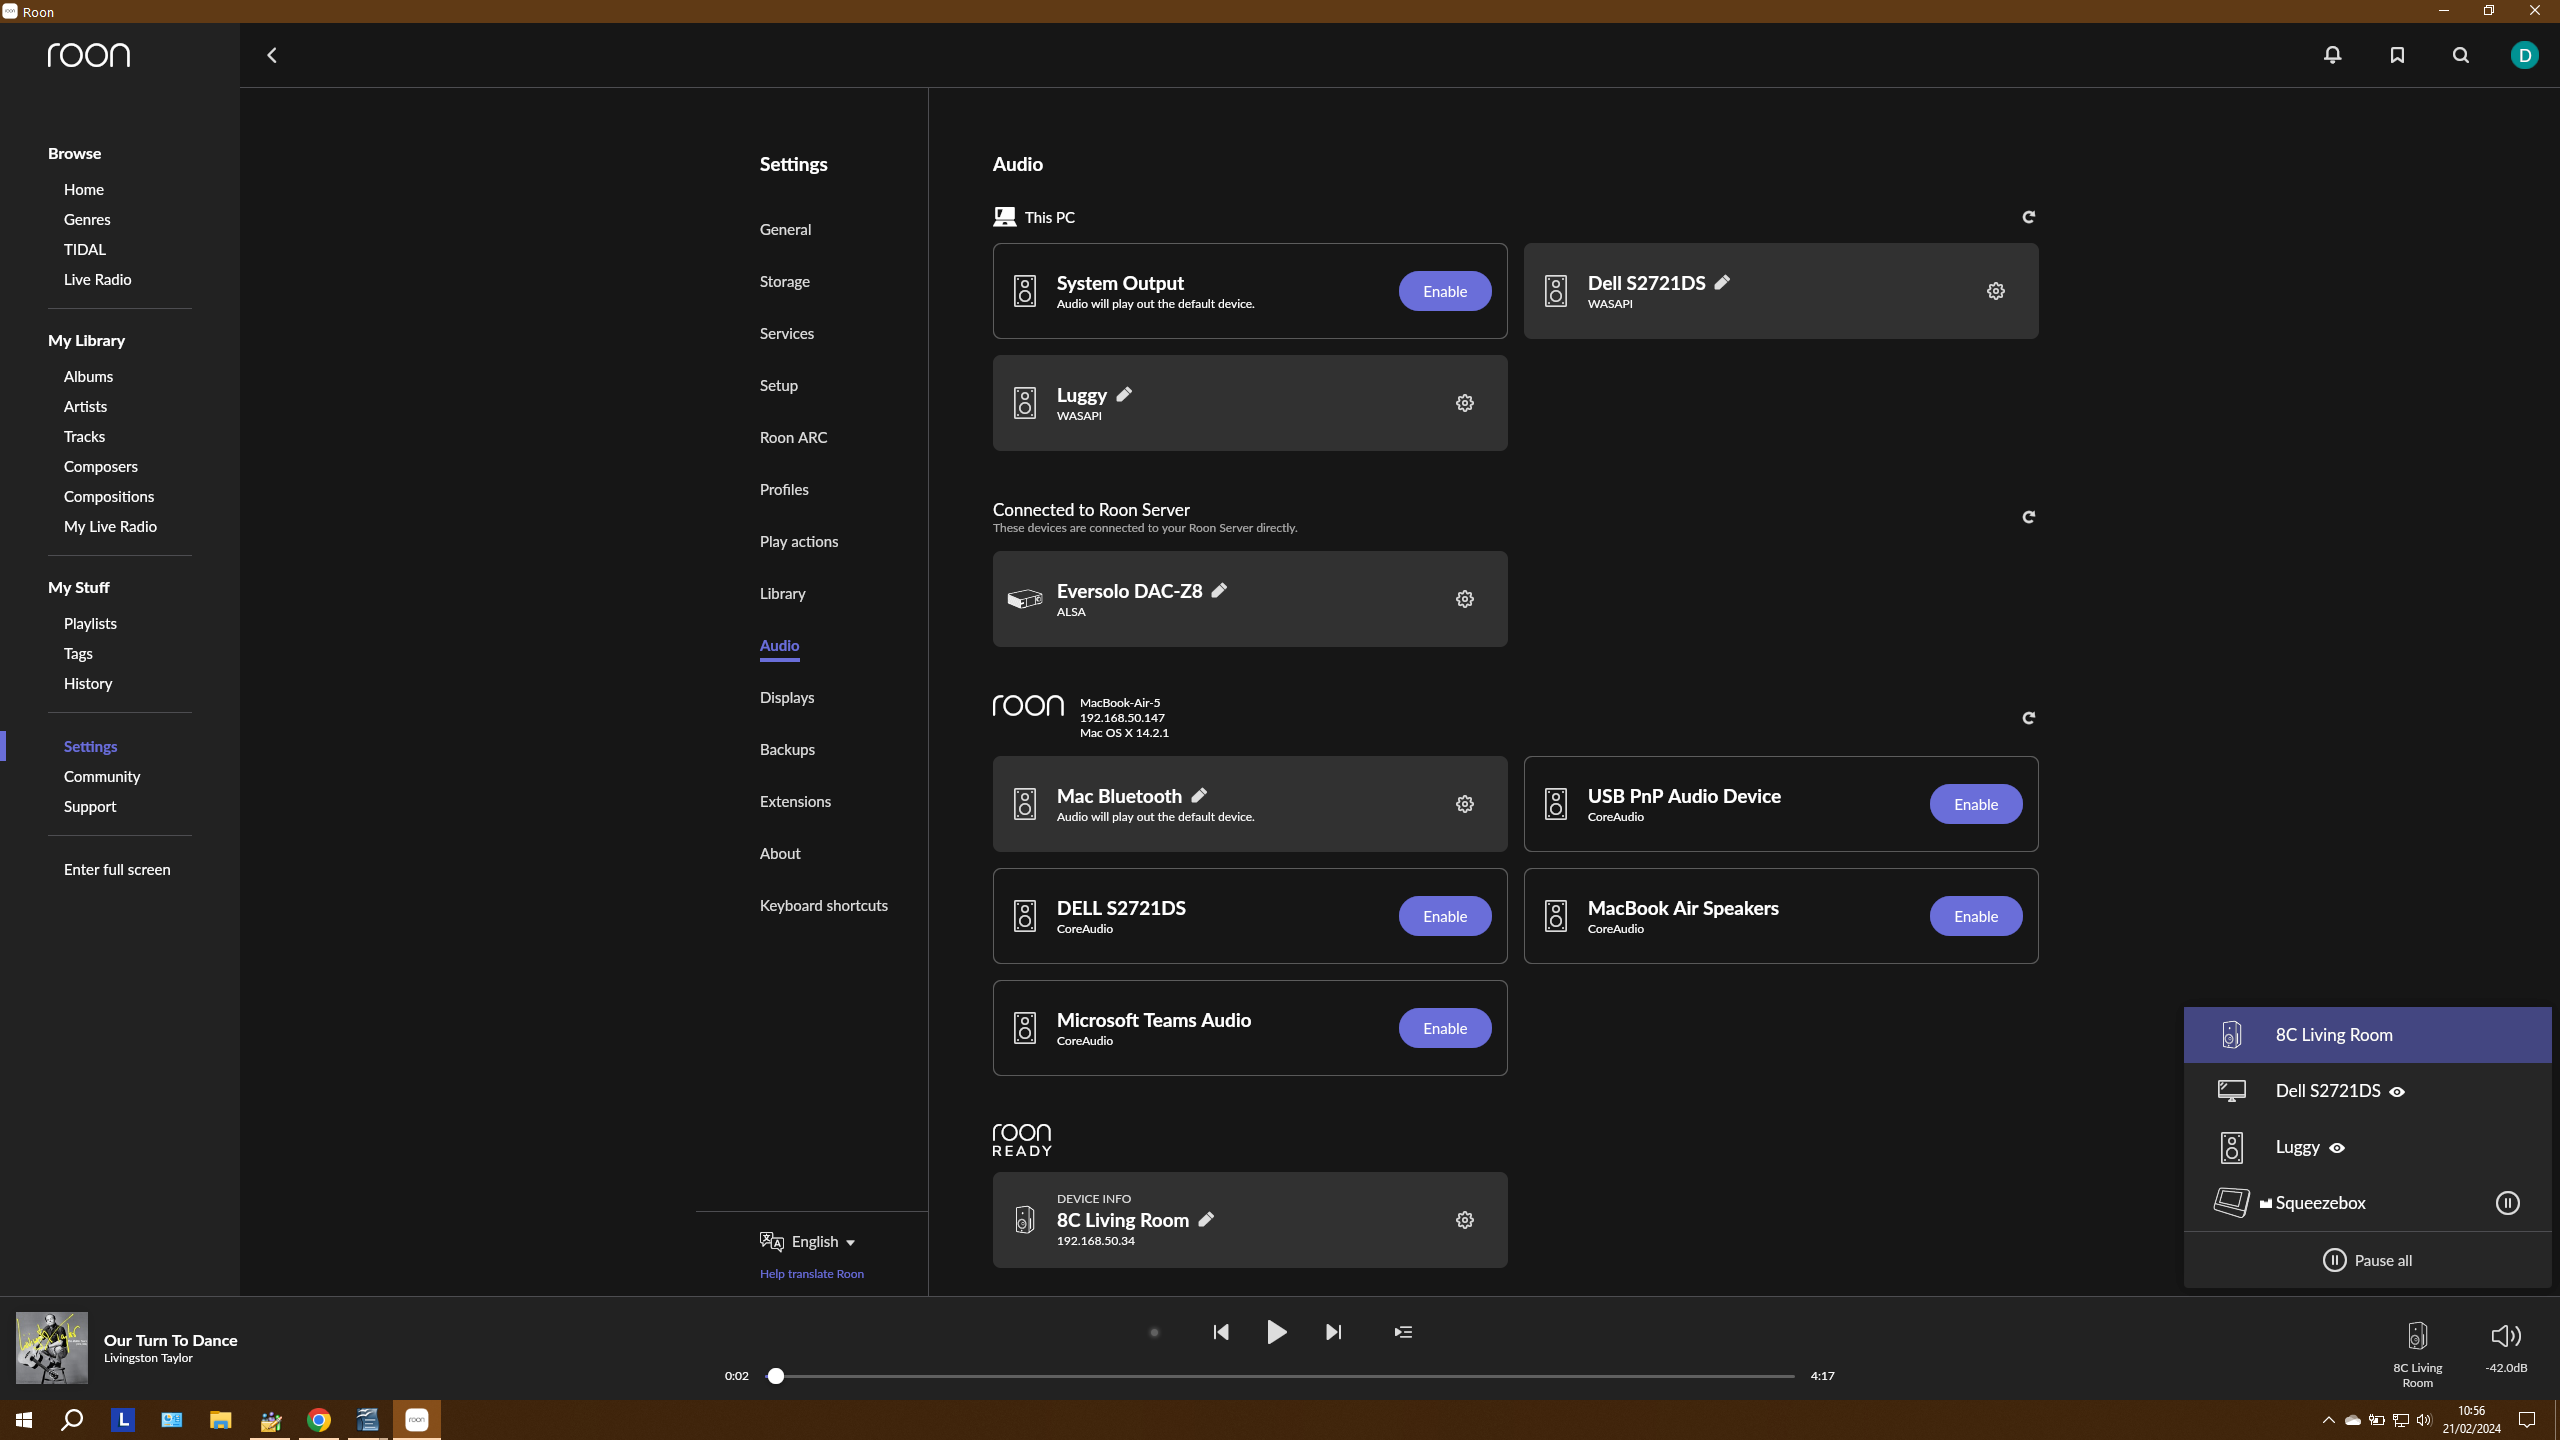
Task: Click Our Turn To Dance album artwork
Action: [x=52, y=1348]
